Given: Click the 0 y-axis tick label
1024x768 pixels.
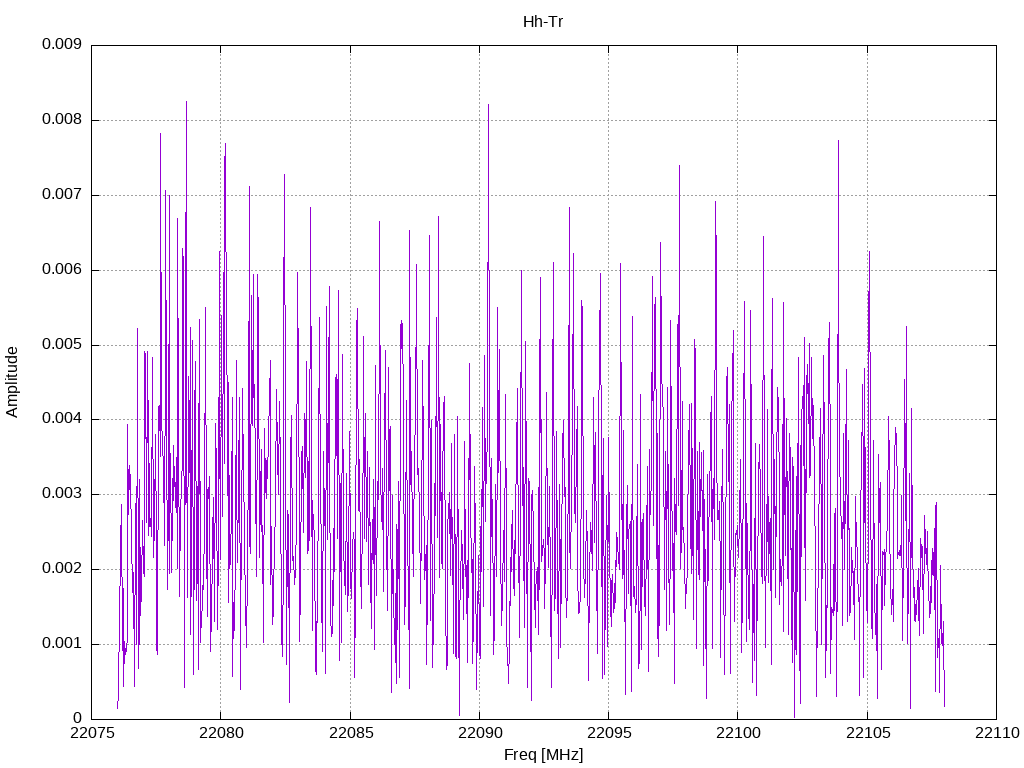Looking at the screenshot, I should [x=78, y=718].
